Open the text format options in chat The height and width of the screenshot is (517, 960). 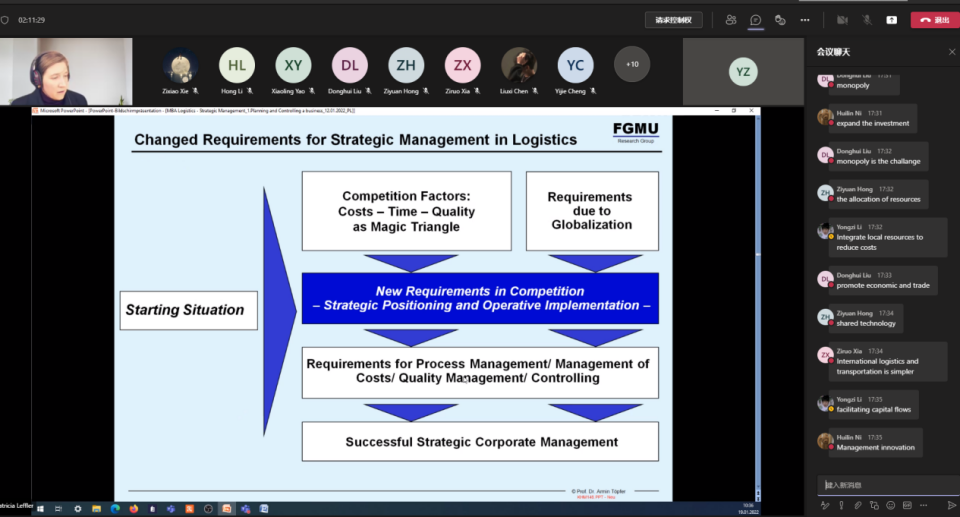tap(825, 505)
